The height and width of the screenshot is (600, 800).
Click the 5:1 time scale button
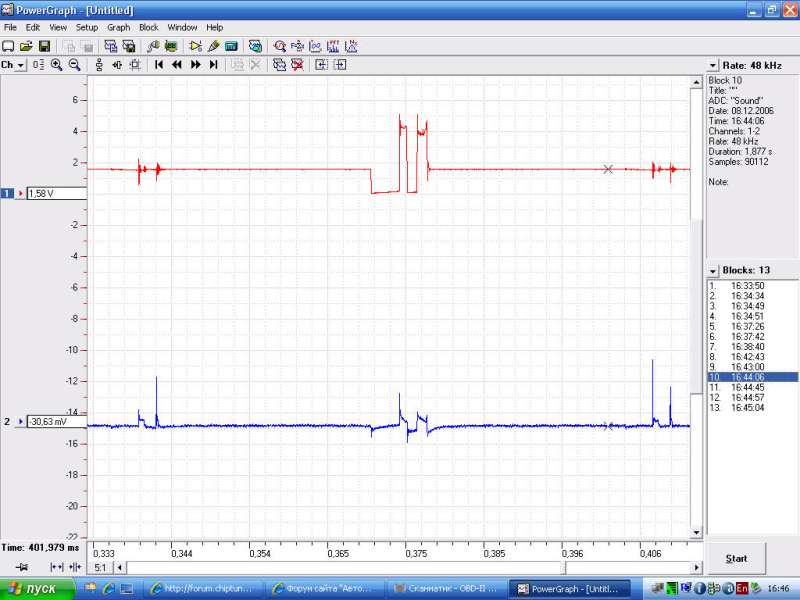coord(101,567)
